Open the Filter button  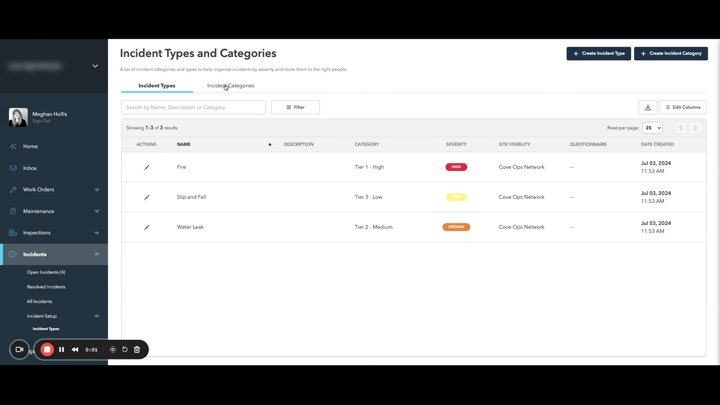[x=295, y=107]
